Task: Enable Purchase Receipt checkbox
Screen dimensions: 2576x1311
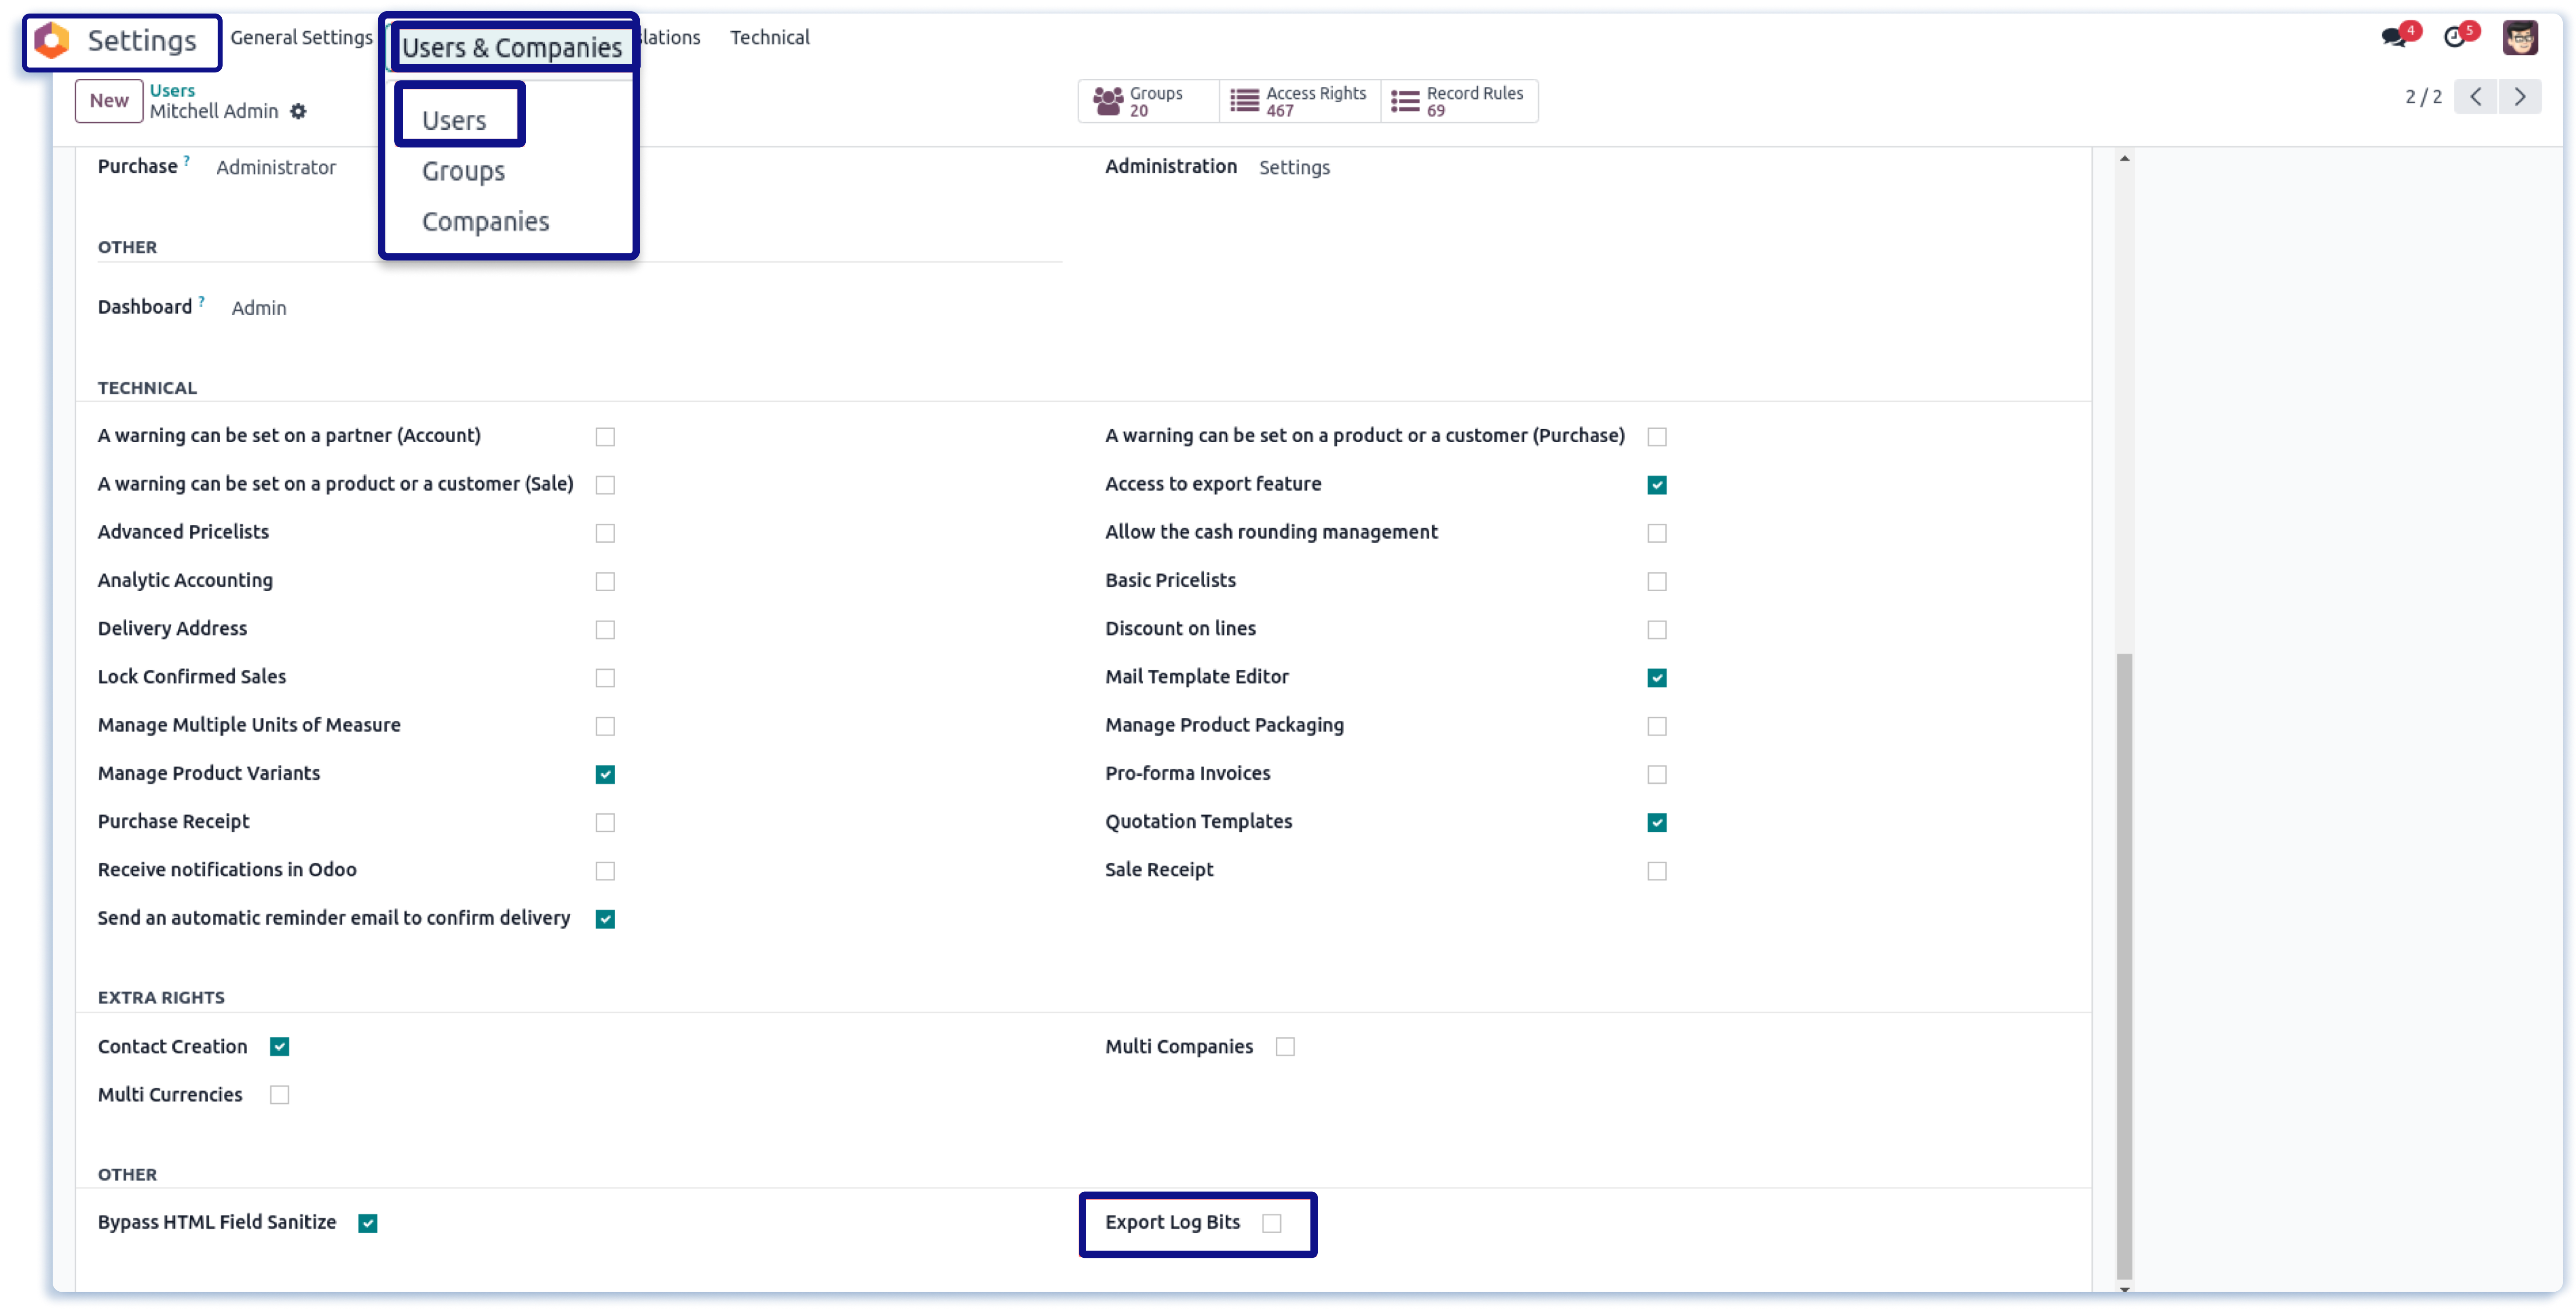Action: click(x=605, y=823)
